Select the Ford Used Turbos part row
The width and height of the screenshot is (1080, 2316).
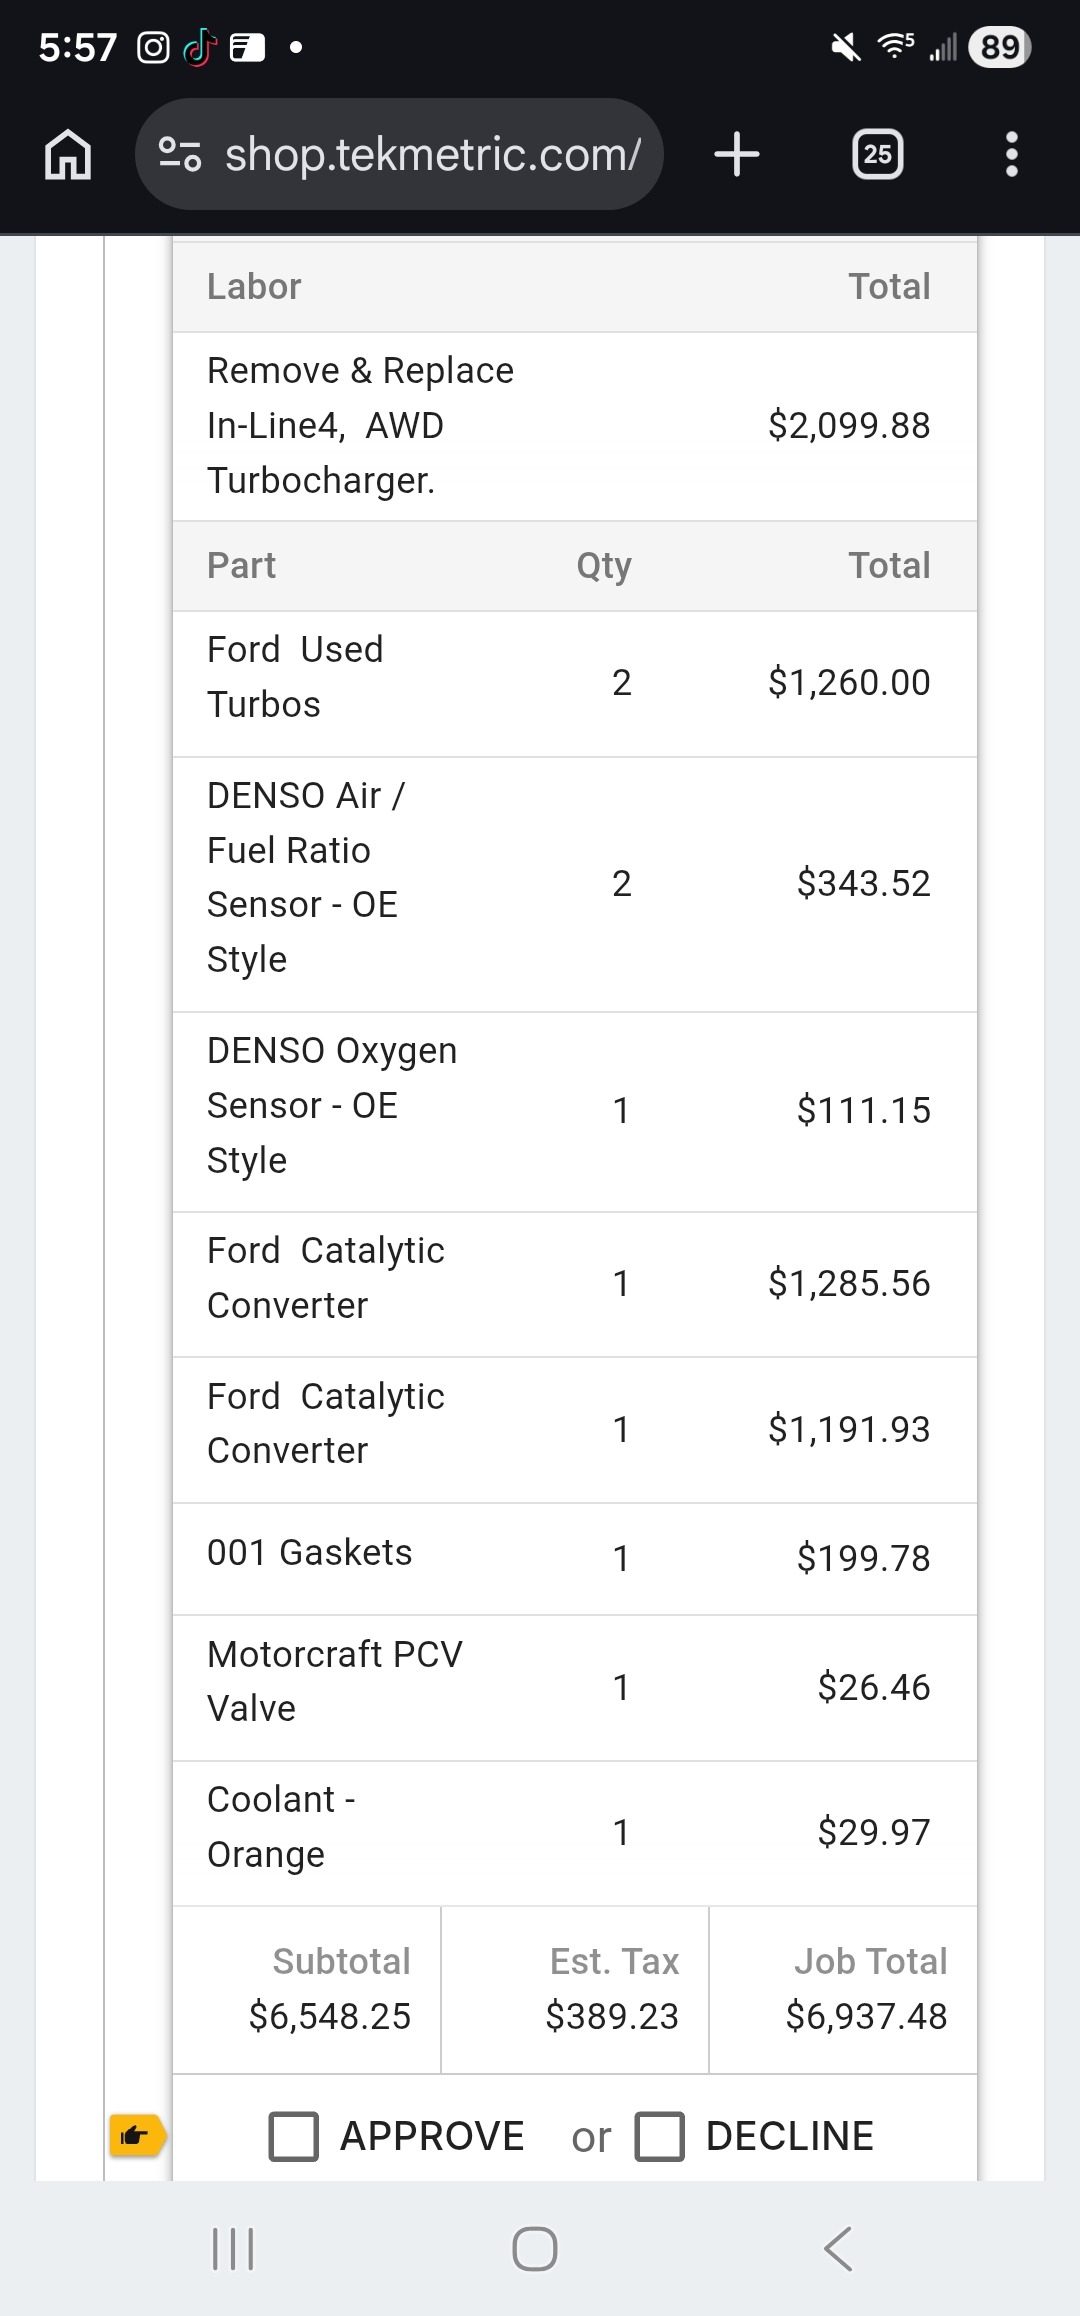click(x=574, y=683)
